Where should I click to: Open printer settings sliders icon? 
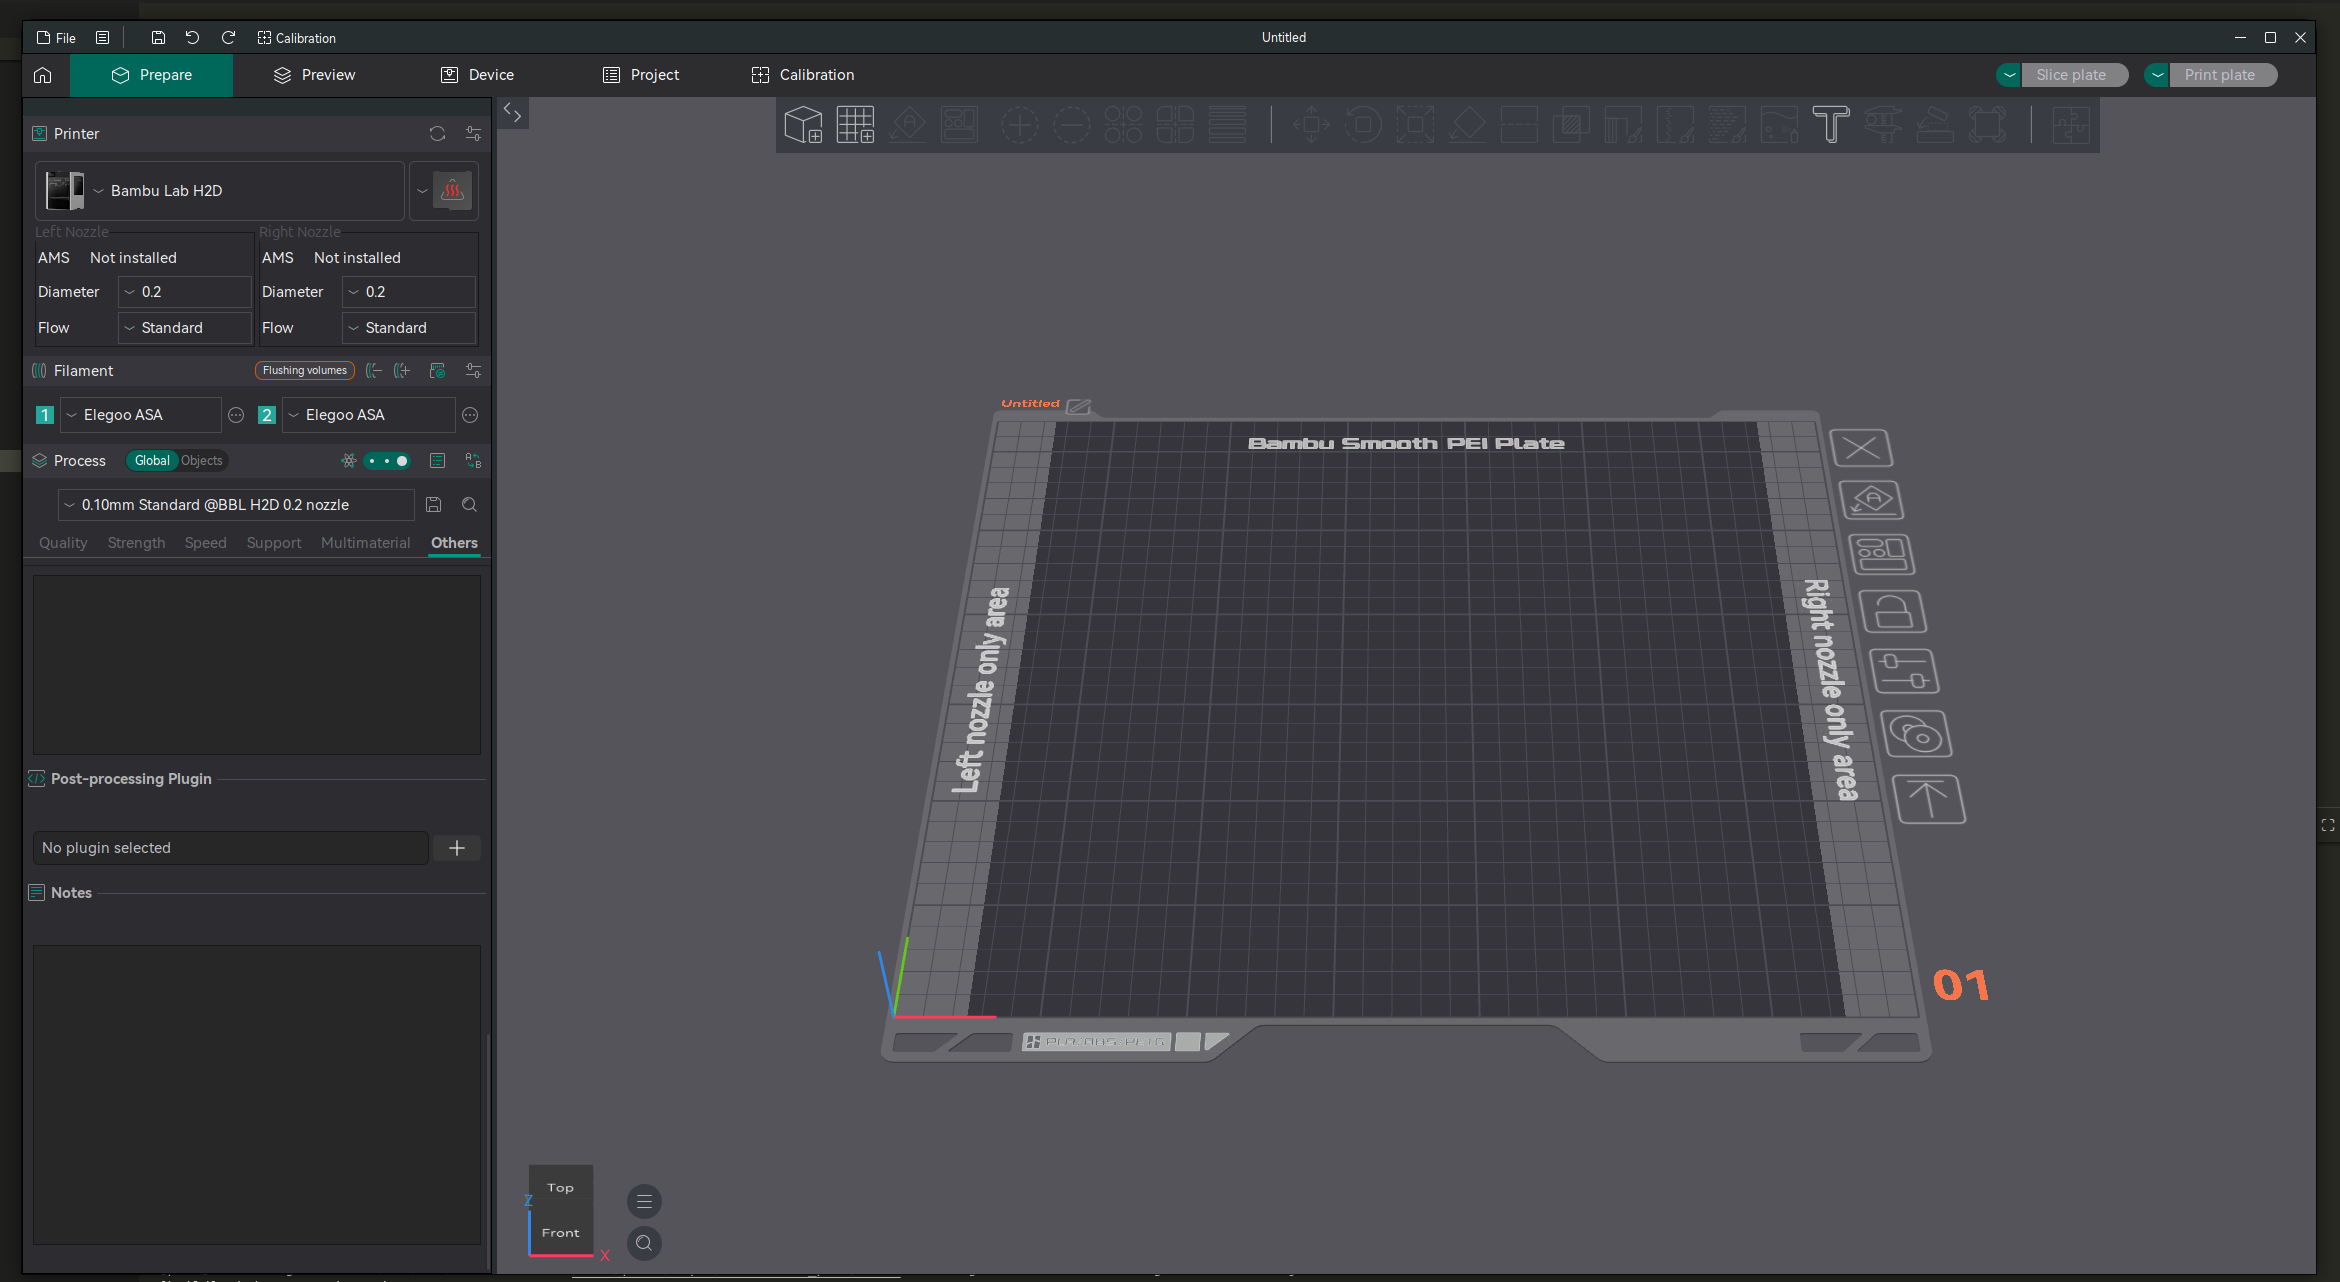pyautogui.click(x=473, y=134)
